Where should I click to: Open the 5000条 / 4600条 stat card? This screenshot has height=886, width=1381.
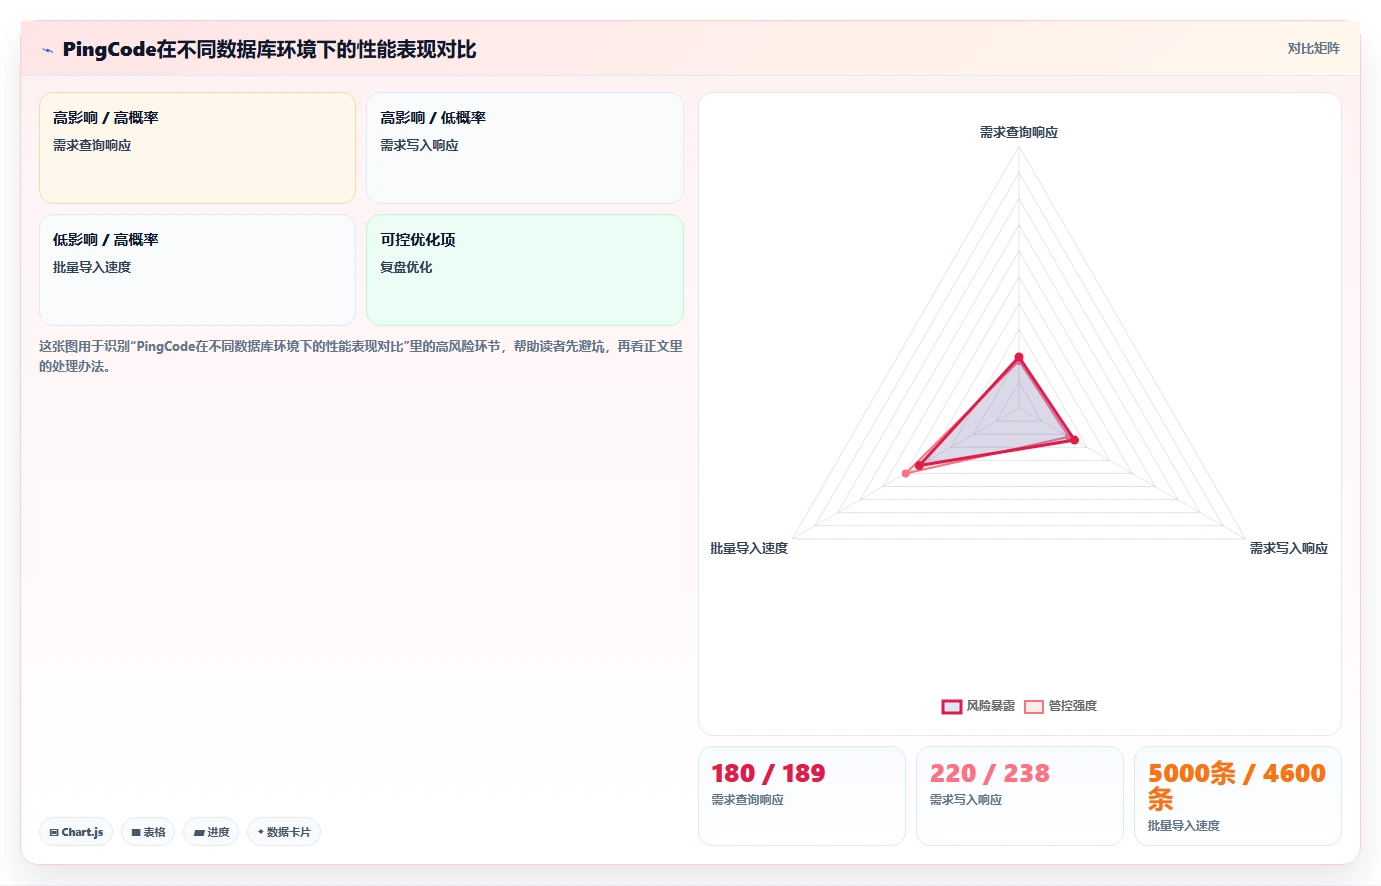(x=1238, y=796)
